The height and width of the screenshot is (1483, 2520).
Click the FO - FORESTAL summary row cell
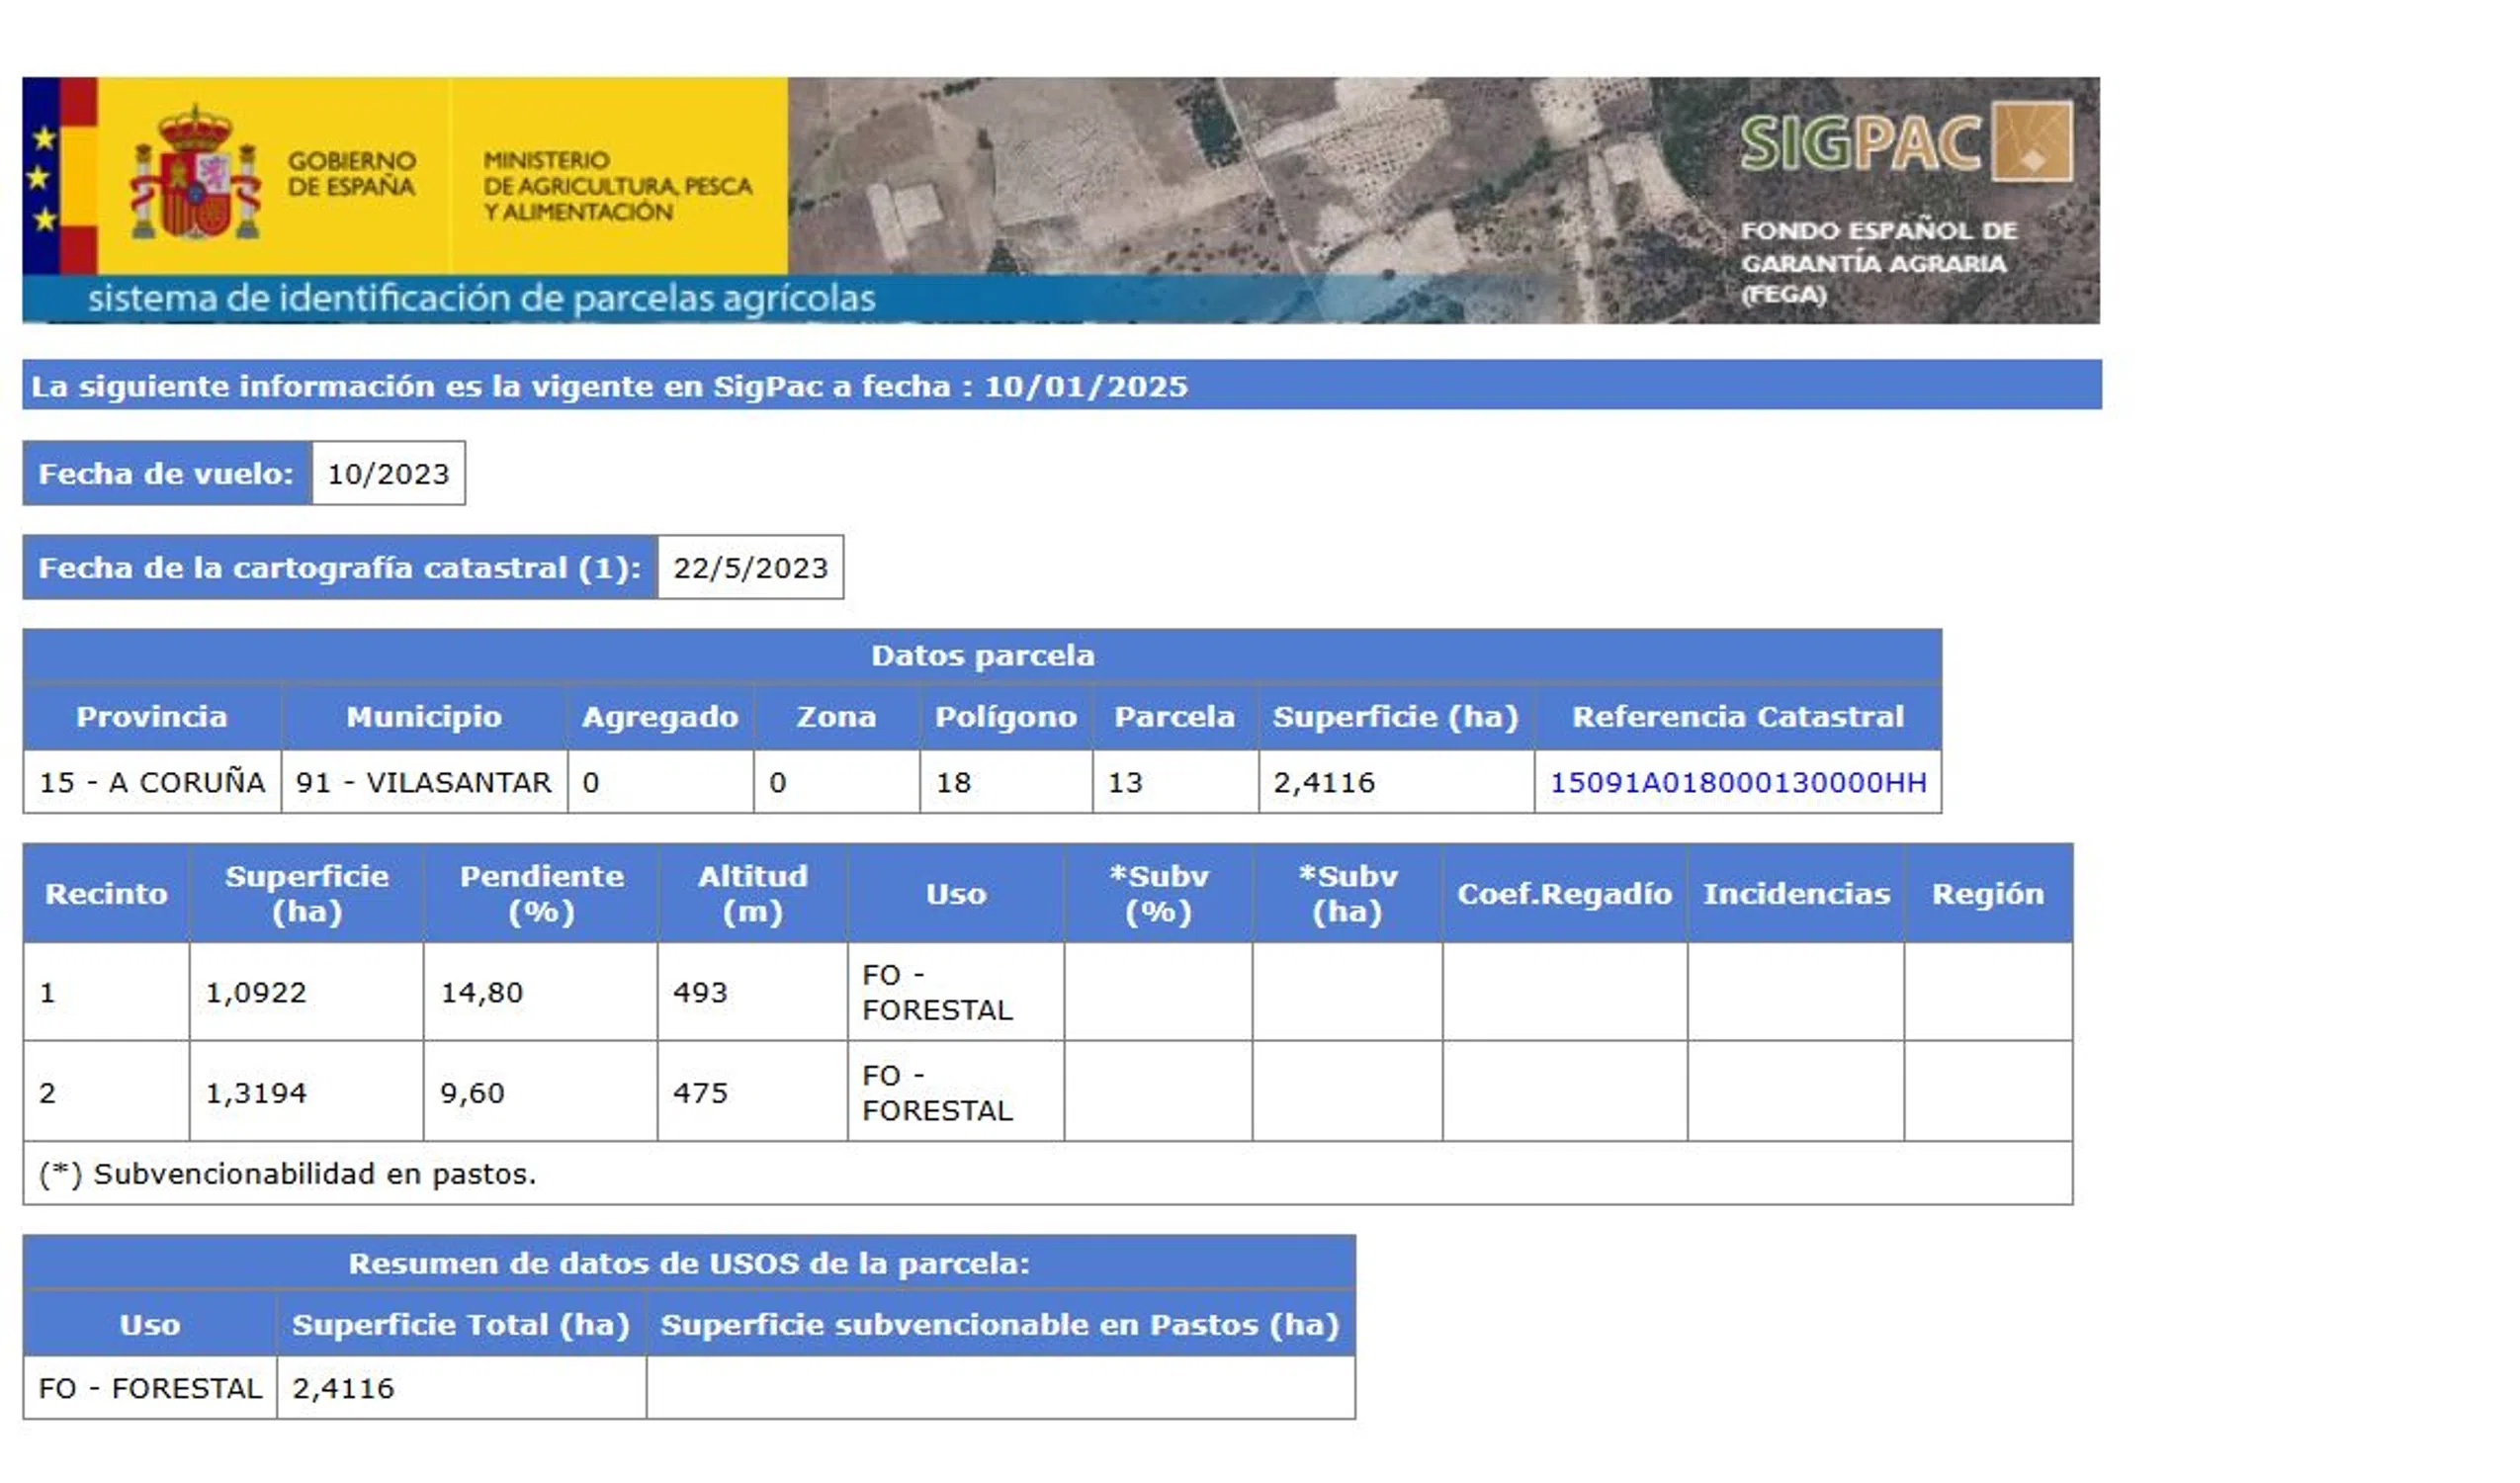click(x=150, y=1388)
